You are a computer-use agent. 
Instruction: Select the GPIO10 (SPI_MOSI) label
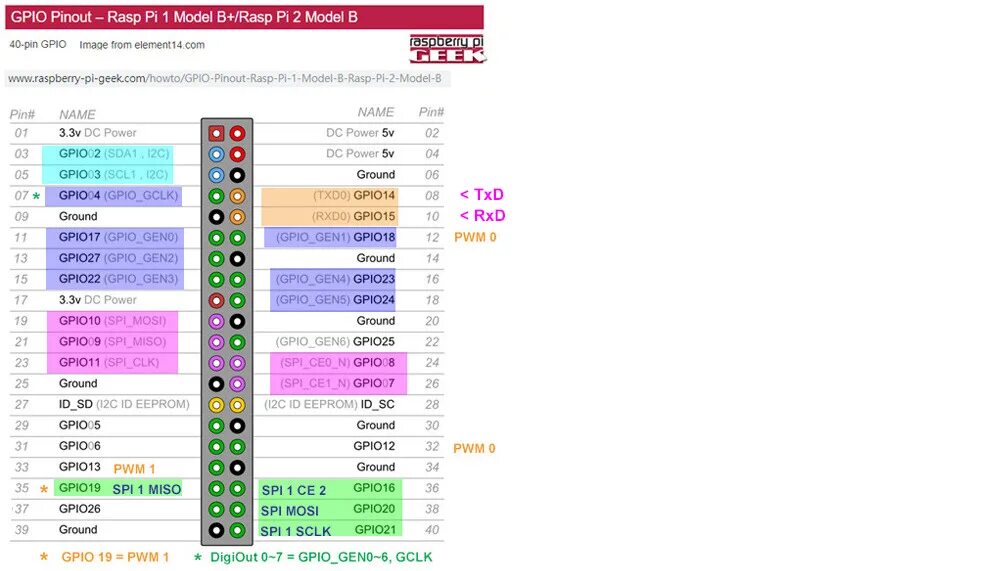[112, 321]
